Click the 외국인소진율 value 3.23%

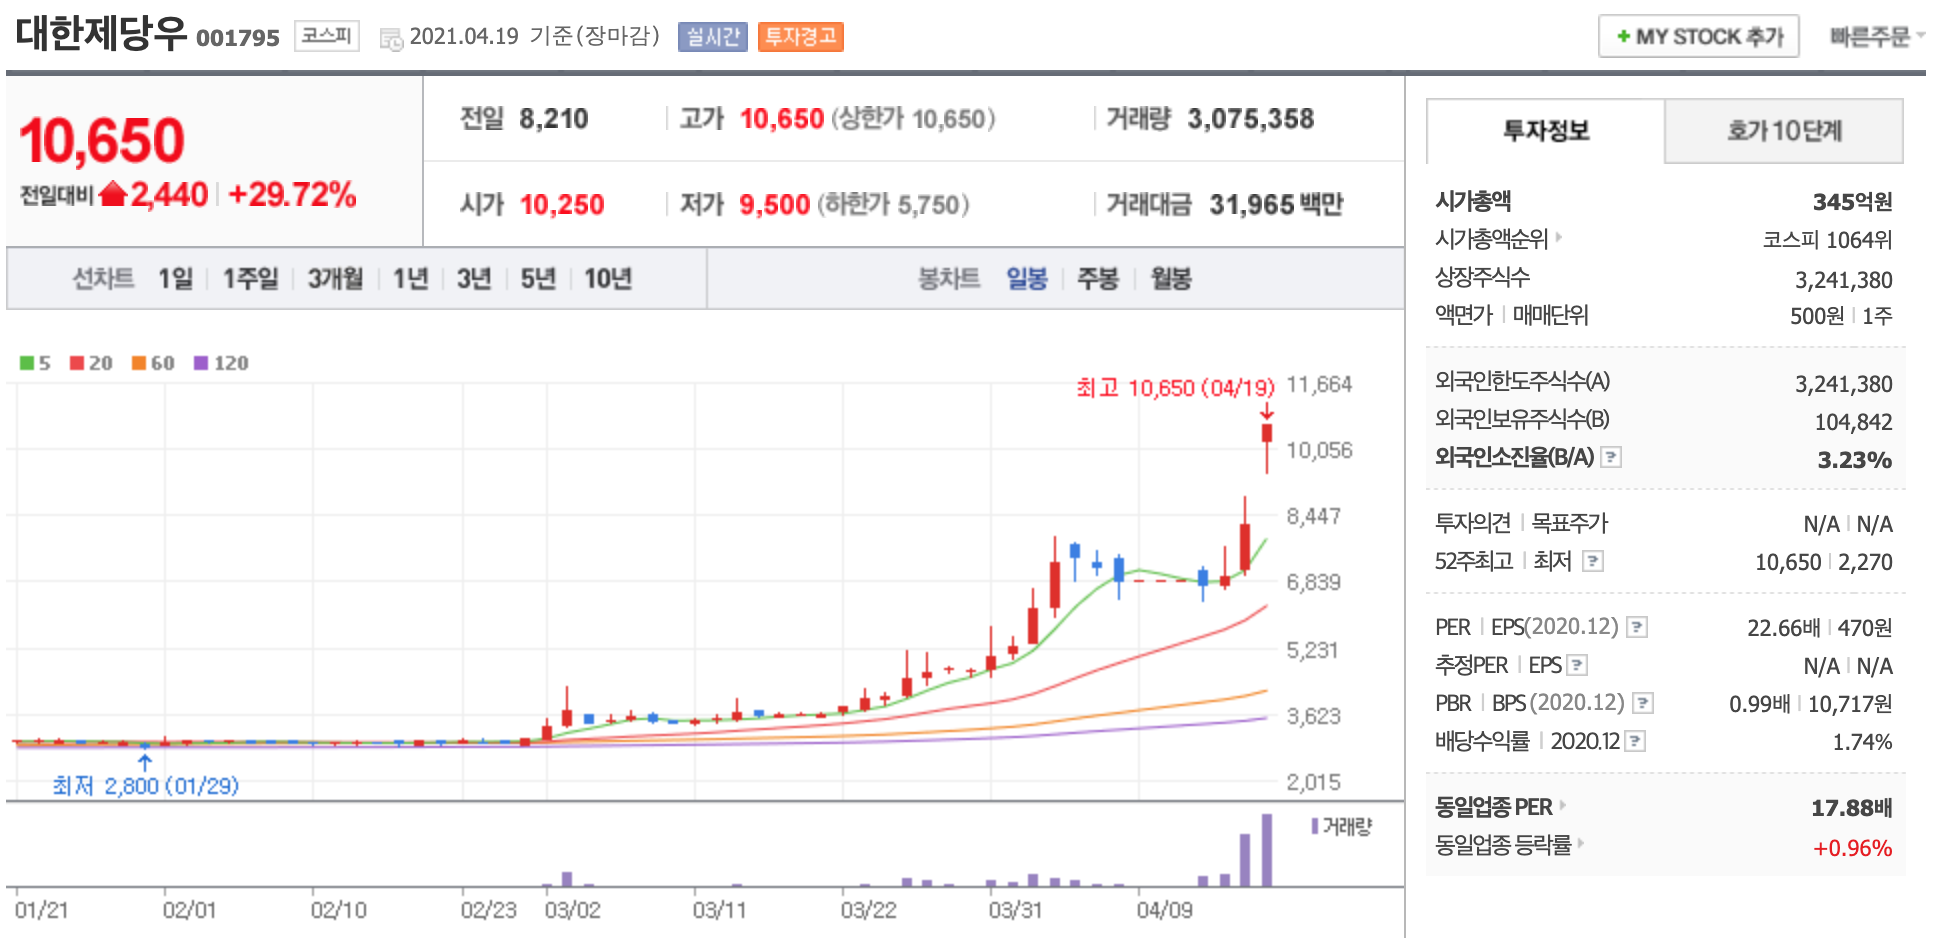point(1854,460)
